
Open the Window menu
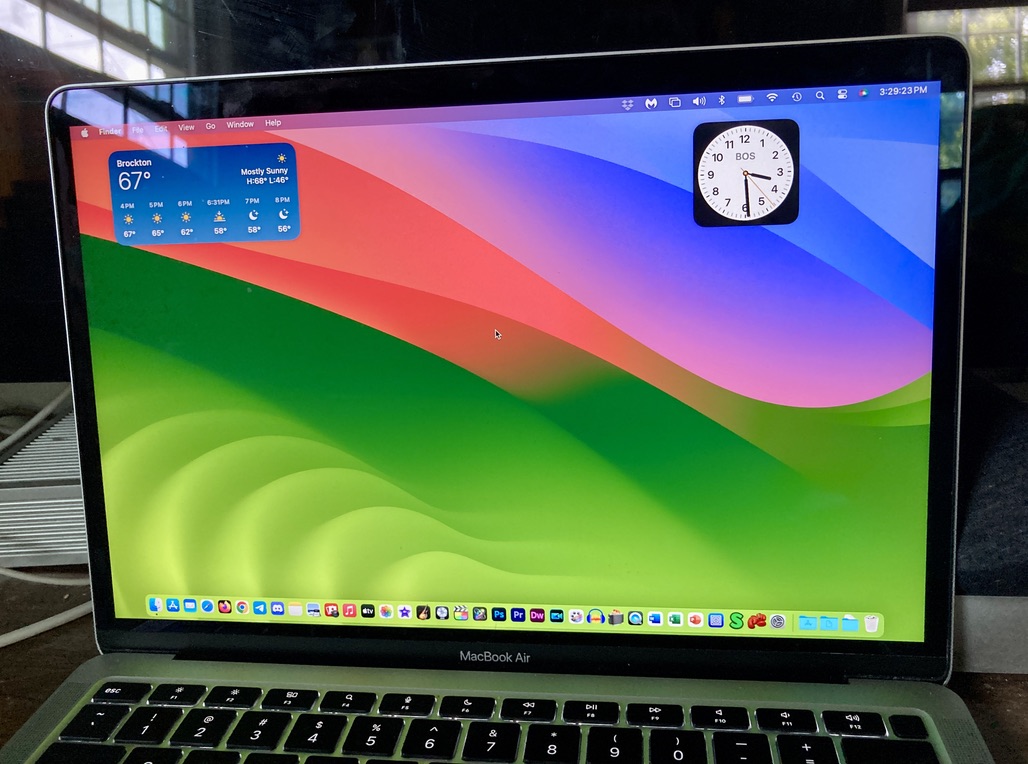pyautogui.click(x=240, y=125)
